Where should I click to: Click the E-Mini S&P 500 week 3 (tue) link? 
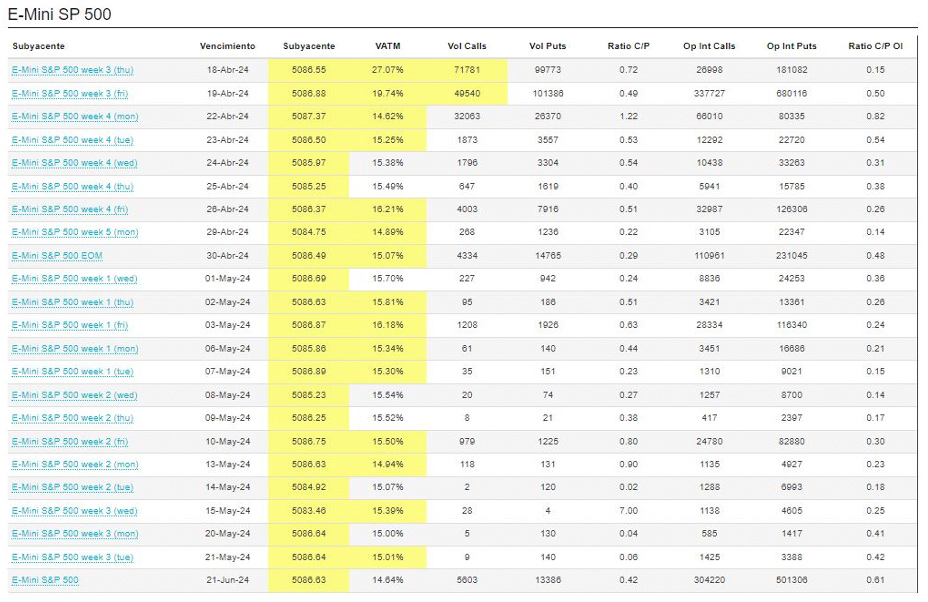[71, 558]
